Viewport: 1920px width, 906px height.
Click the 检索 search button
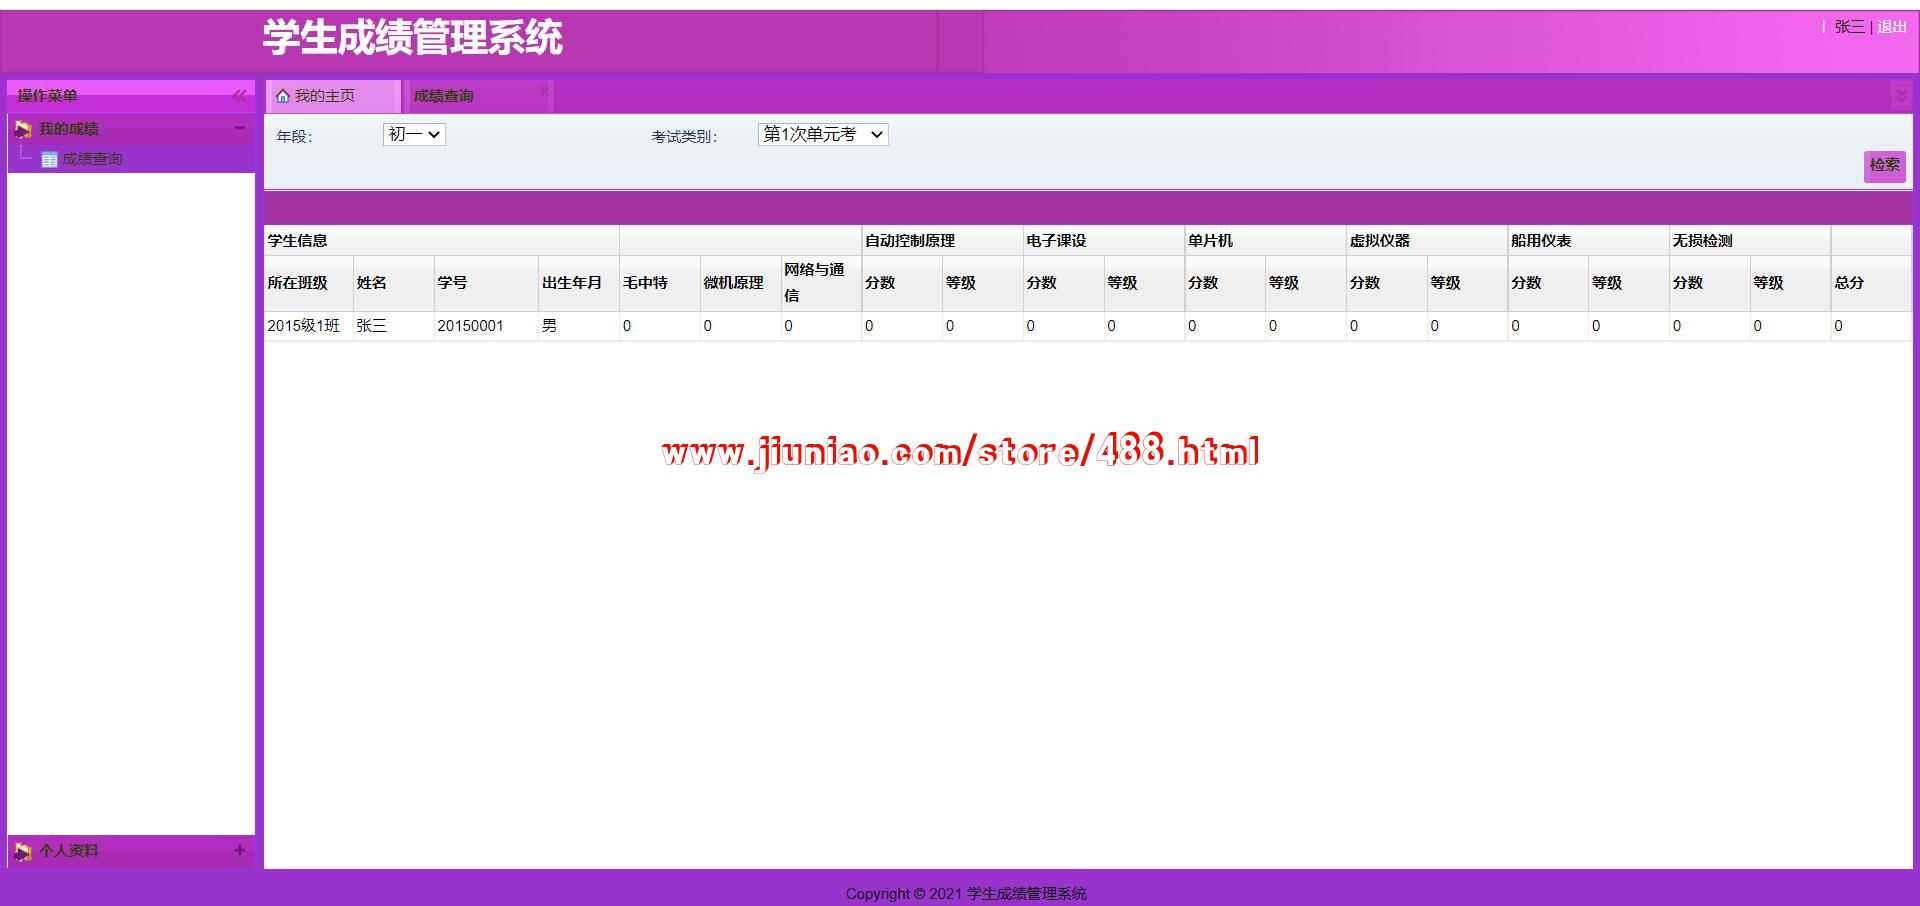coord(1884,165)
